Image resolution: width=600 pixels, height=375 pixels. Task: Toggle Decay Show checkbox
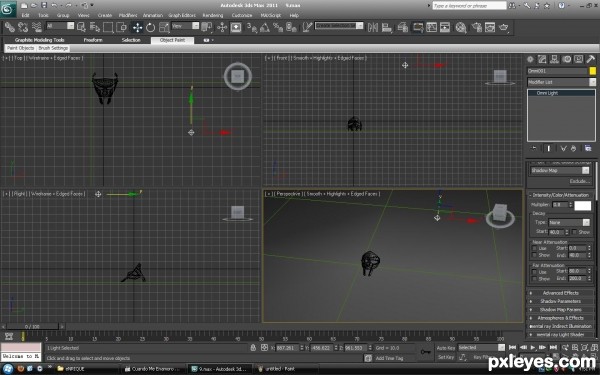574,232
